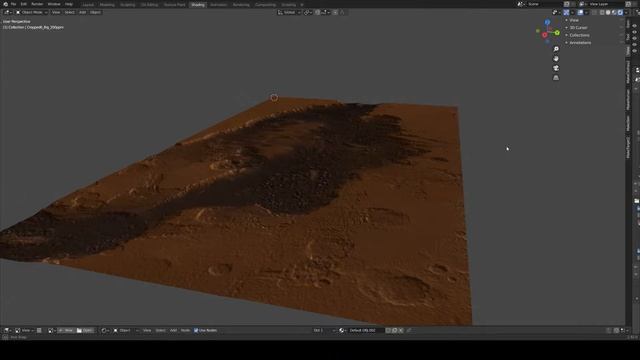
Task: Click the zoom magnifier viewport icon
Action: click(556, 49)
